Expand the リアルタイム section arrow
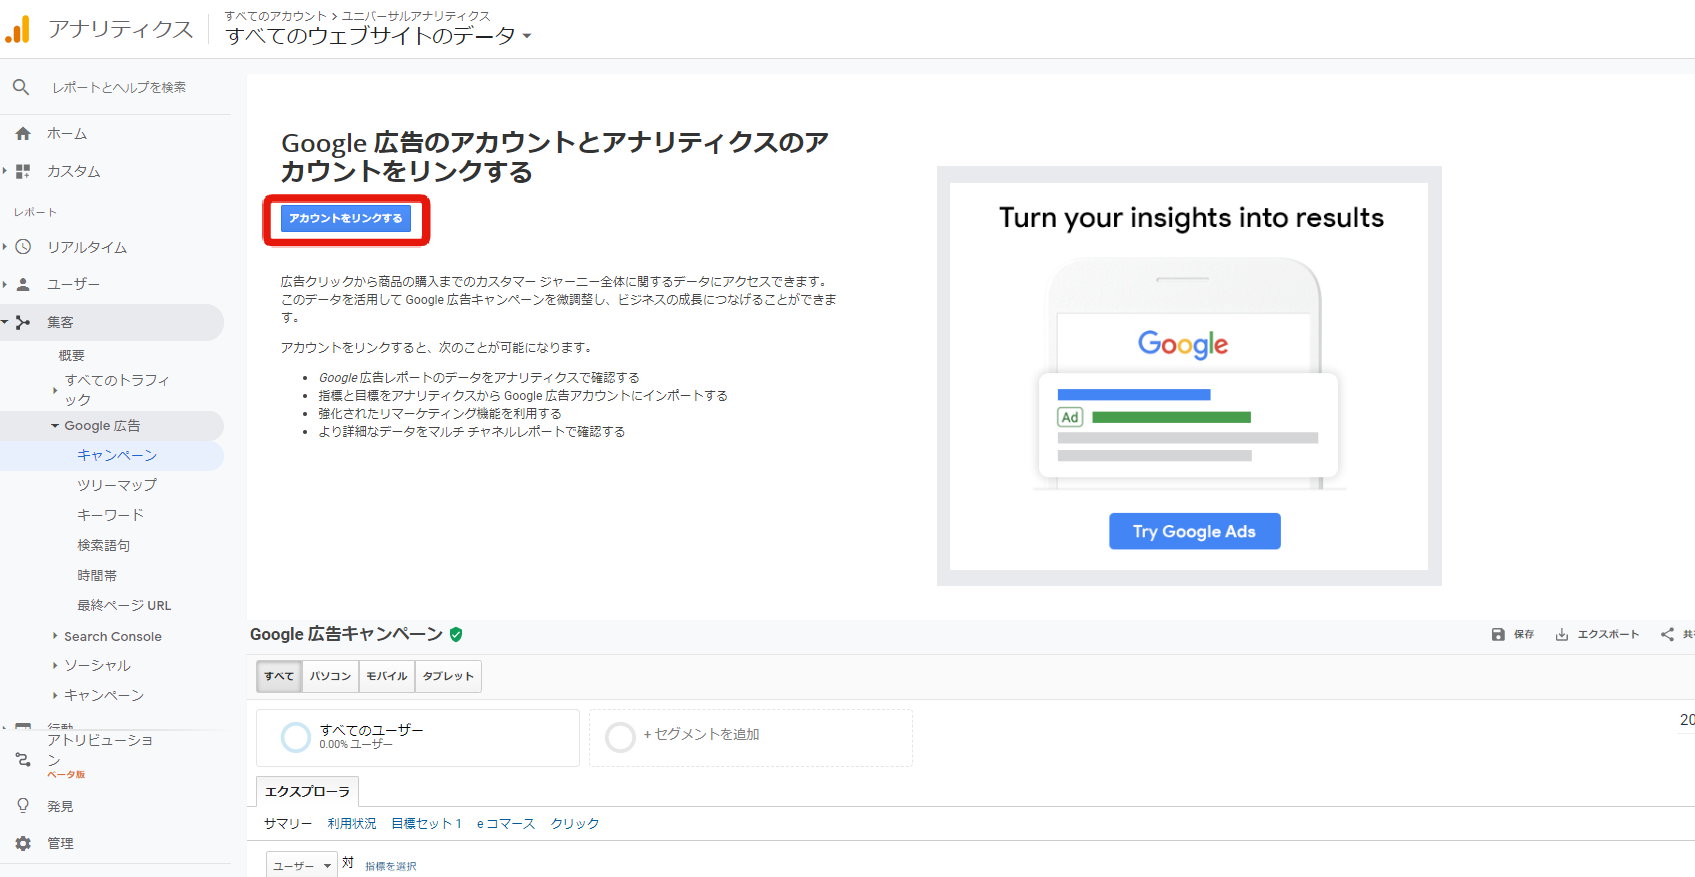This screenshot has height=877, width=1695. click(x=5, y=247)
